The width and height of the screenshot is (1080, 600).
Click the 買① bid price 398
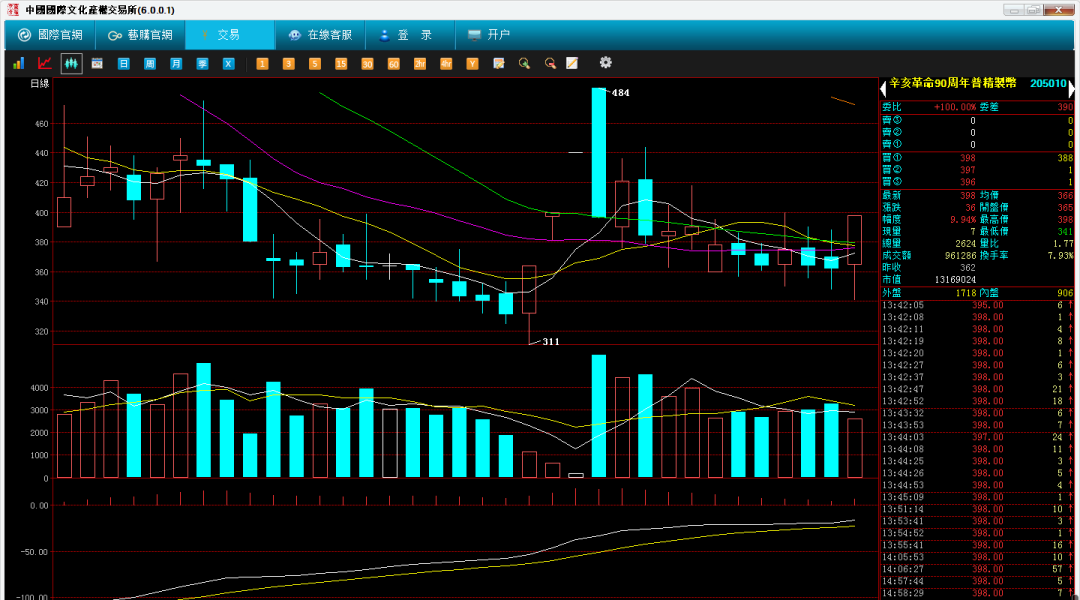[x=968, y=158]
